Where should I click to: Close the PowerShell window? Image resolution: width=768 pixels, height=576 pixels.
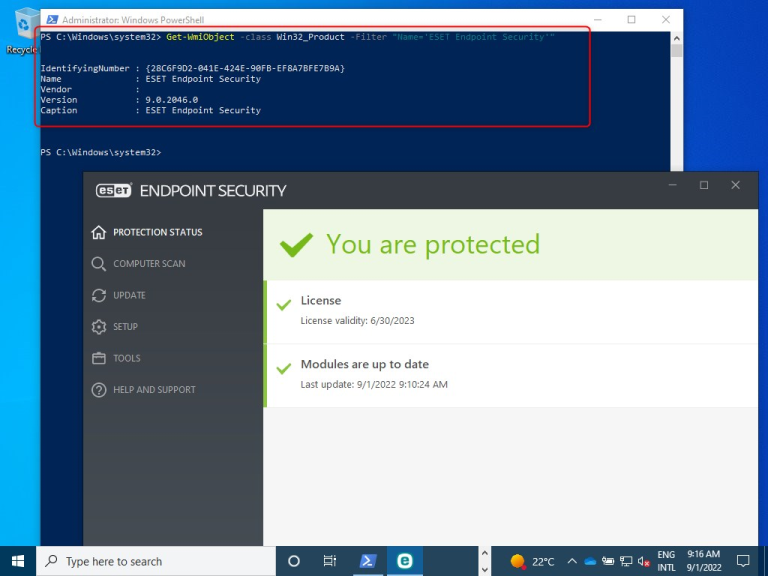click(x=666, y=20)
